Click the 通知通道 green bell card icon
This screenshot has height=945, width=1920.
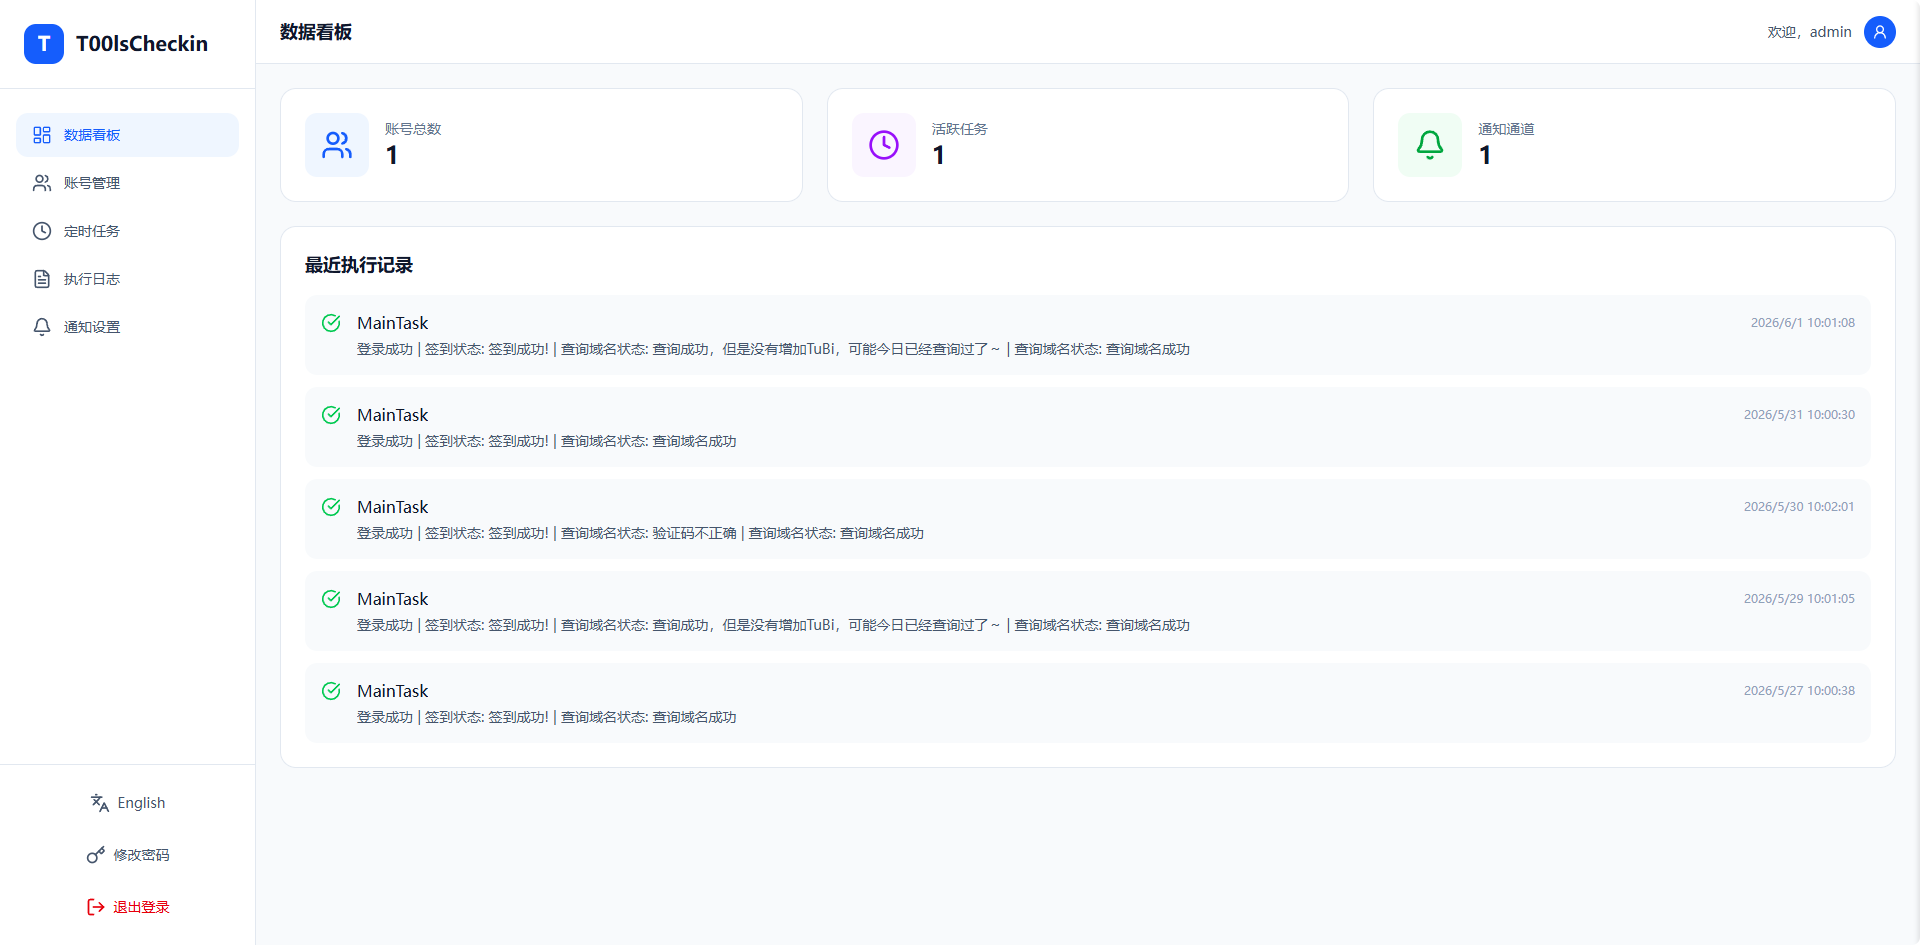point(1430,145)
